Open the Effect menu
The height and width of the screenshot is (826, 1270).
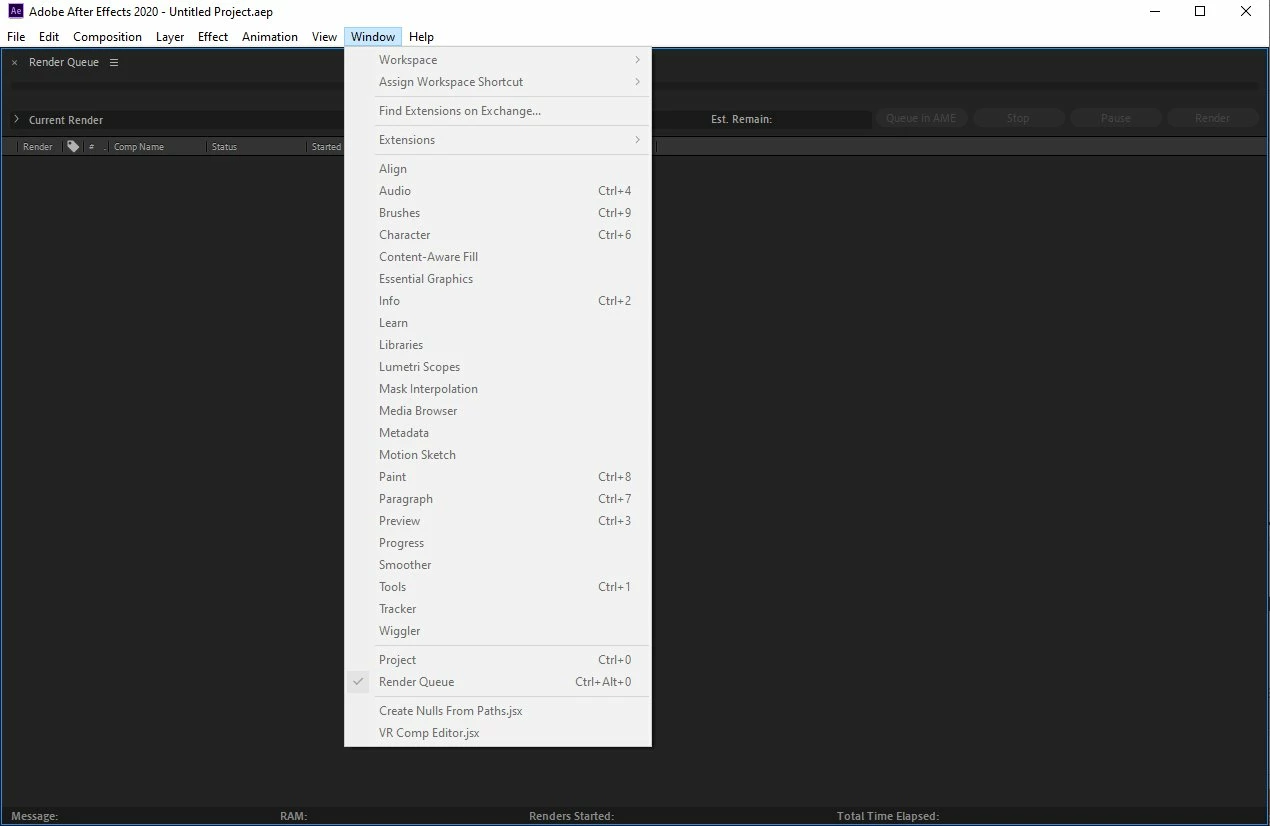pyautogui.click(x=213, y=37)
